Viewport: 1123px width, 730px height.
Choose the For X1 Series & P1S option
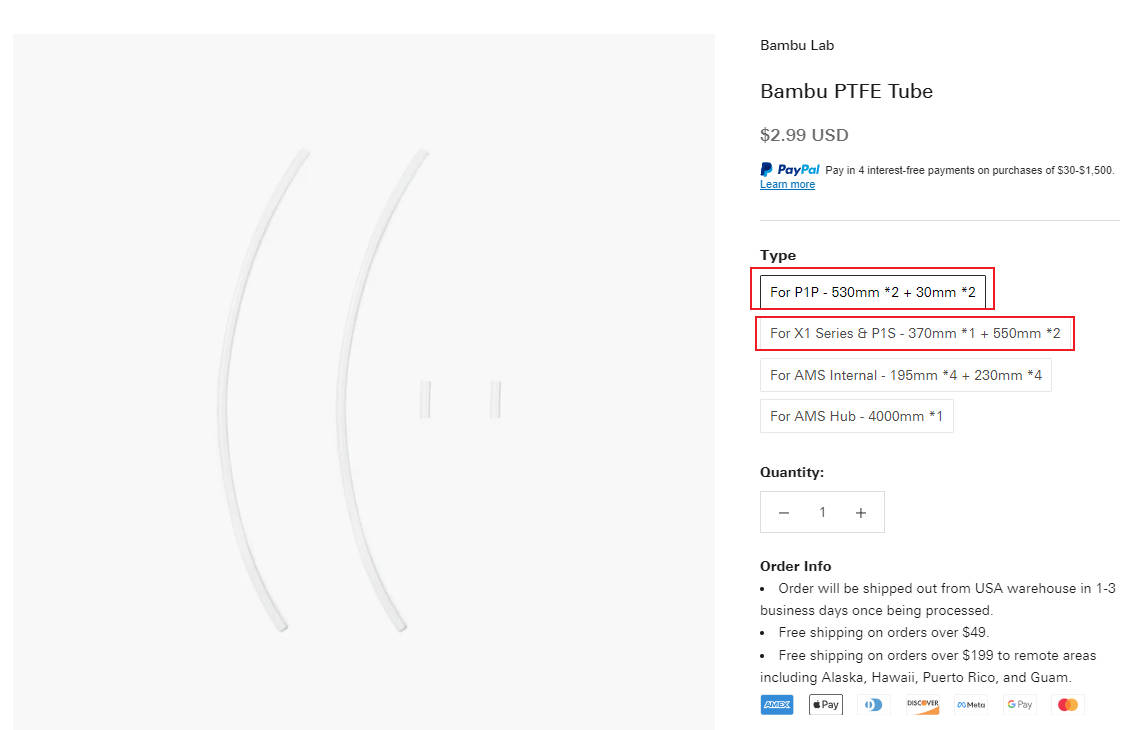(x=915, y=333)
